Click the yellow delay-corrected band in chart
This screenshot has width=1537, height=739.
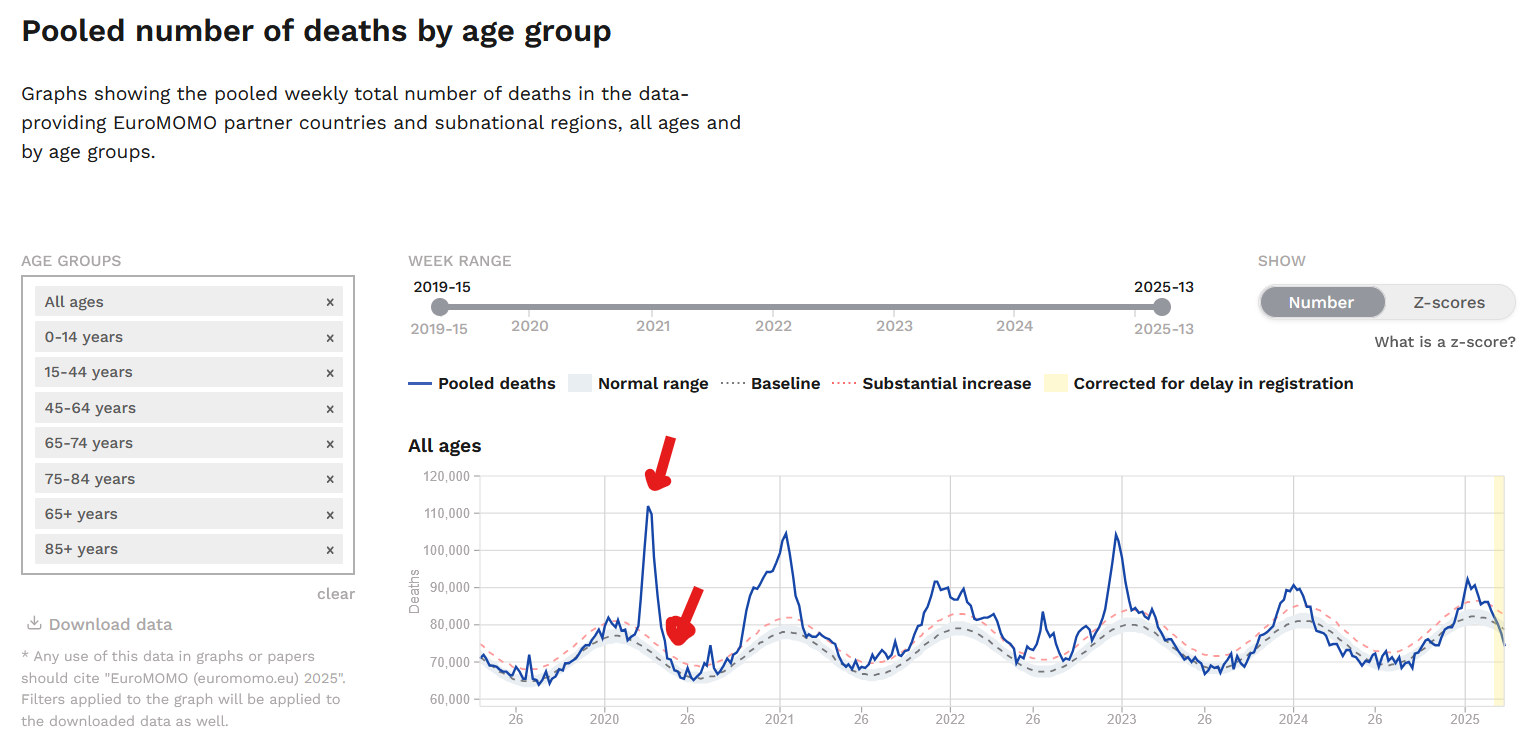[x=1499, y=591]
